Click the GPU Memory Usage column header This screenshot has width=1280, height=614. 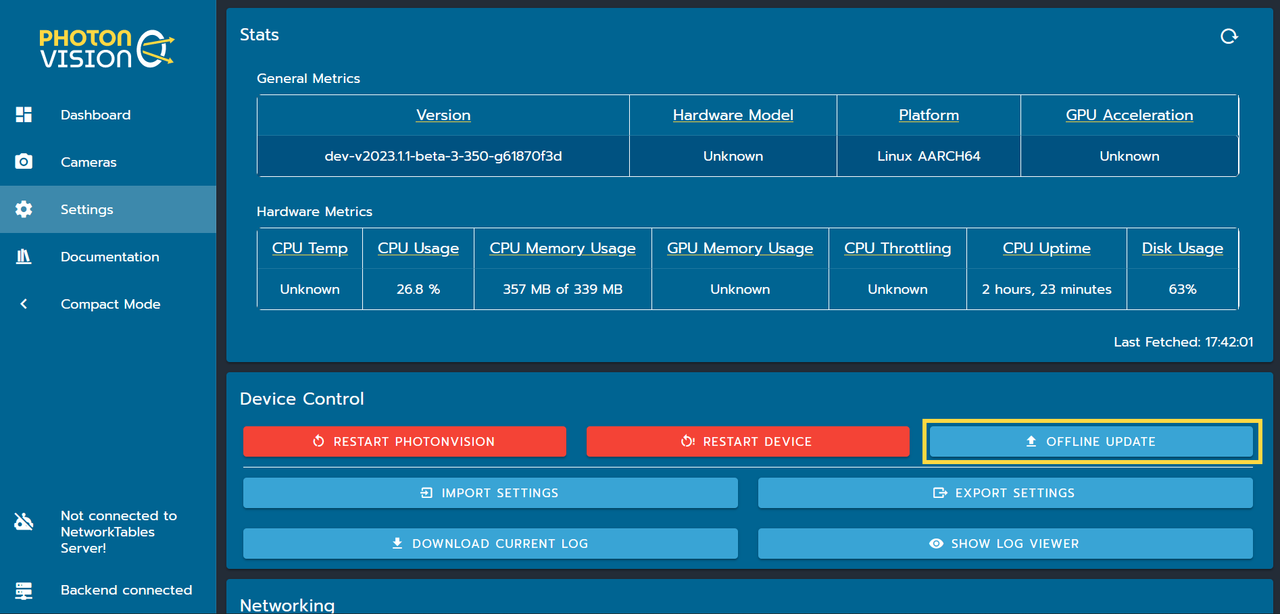tap(740, 248)
